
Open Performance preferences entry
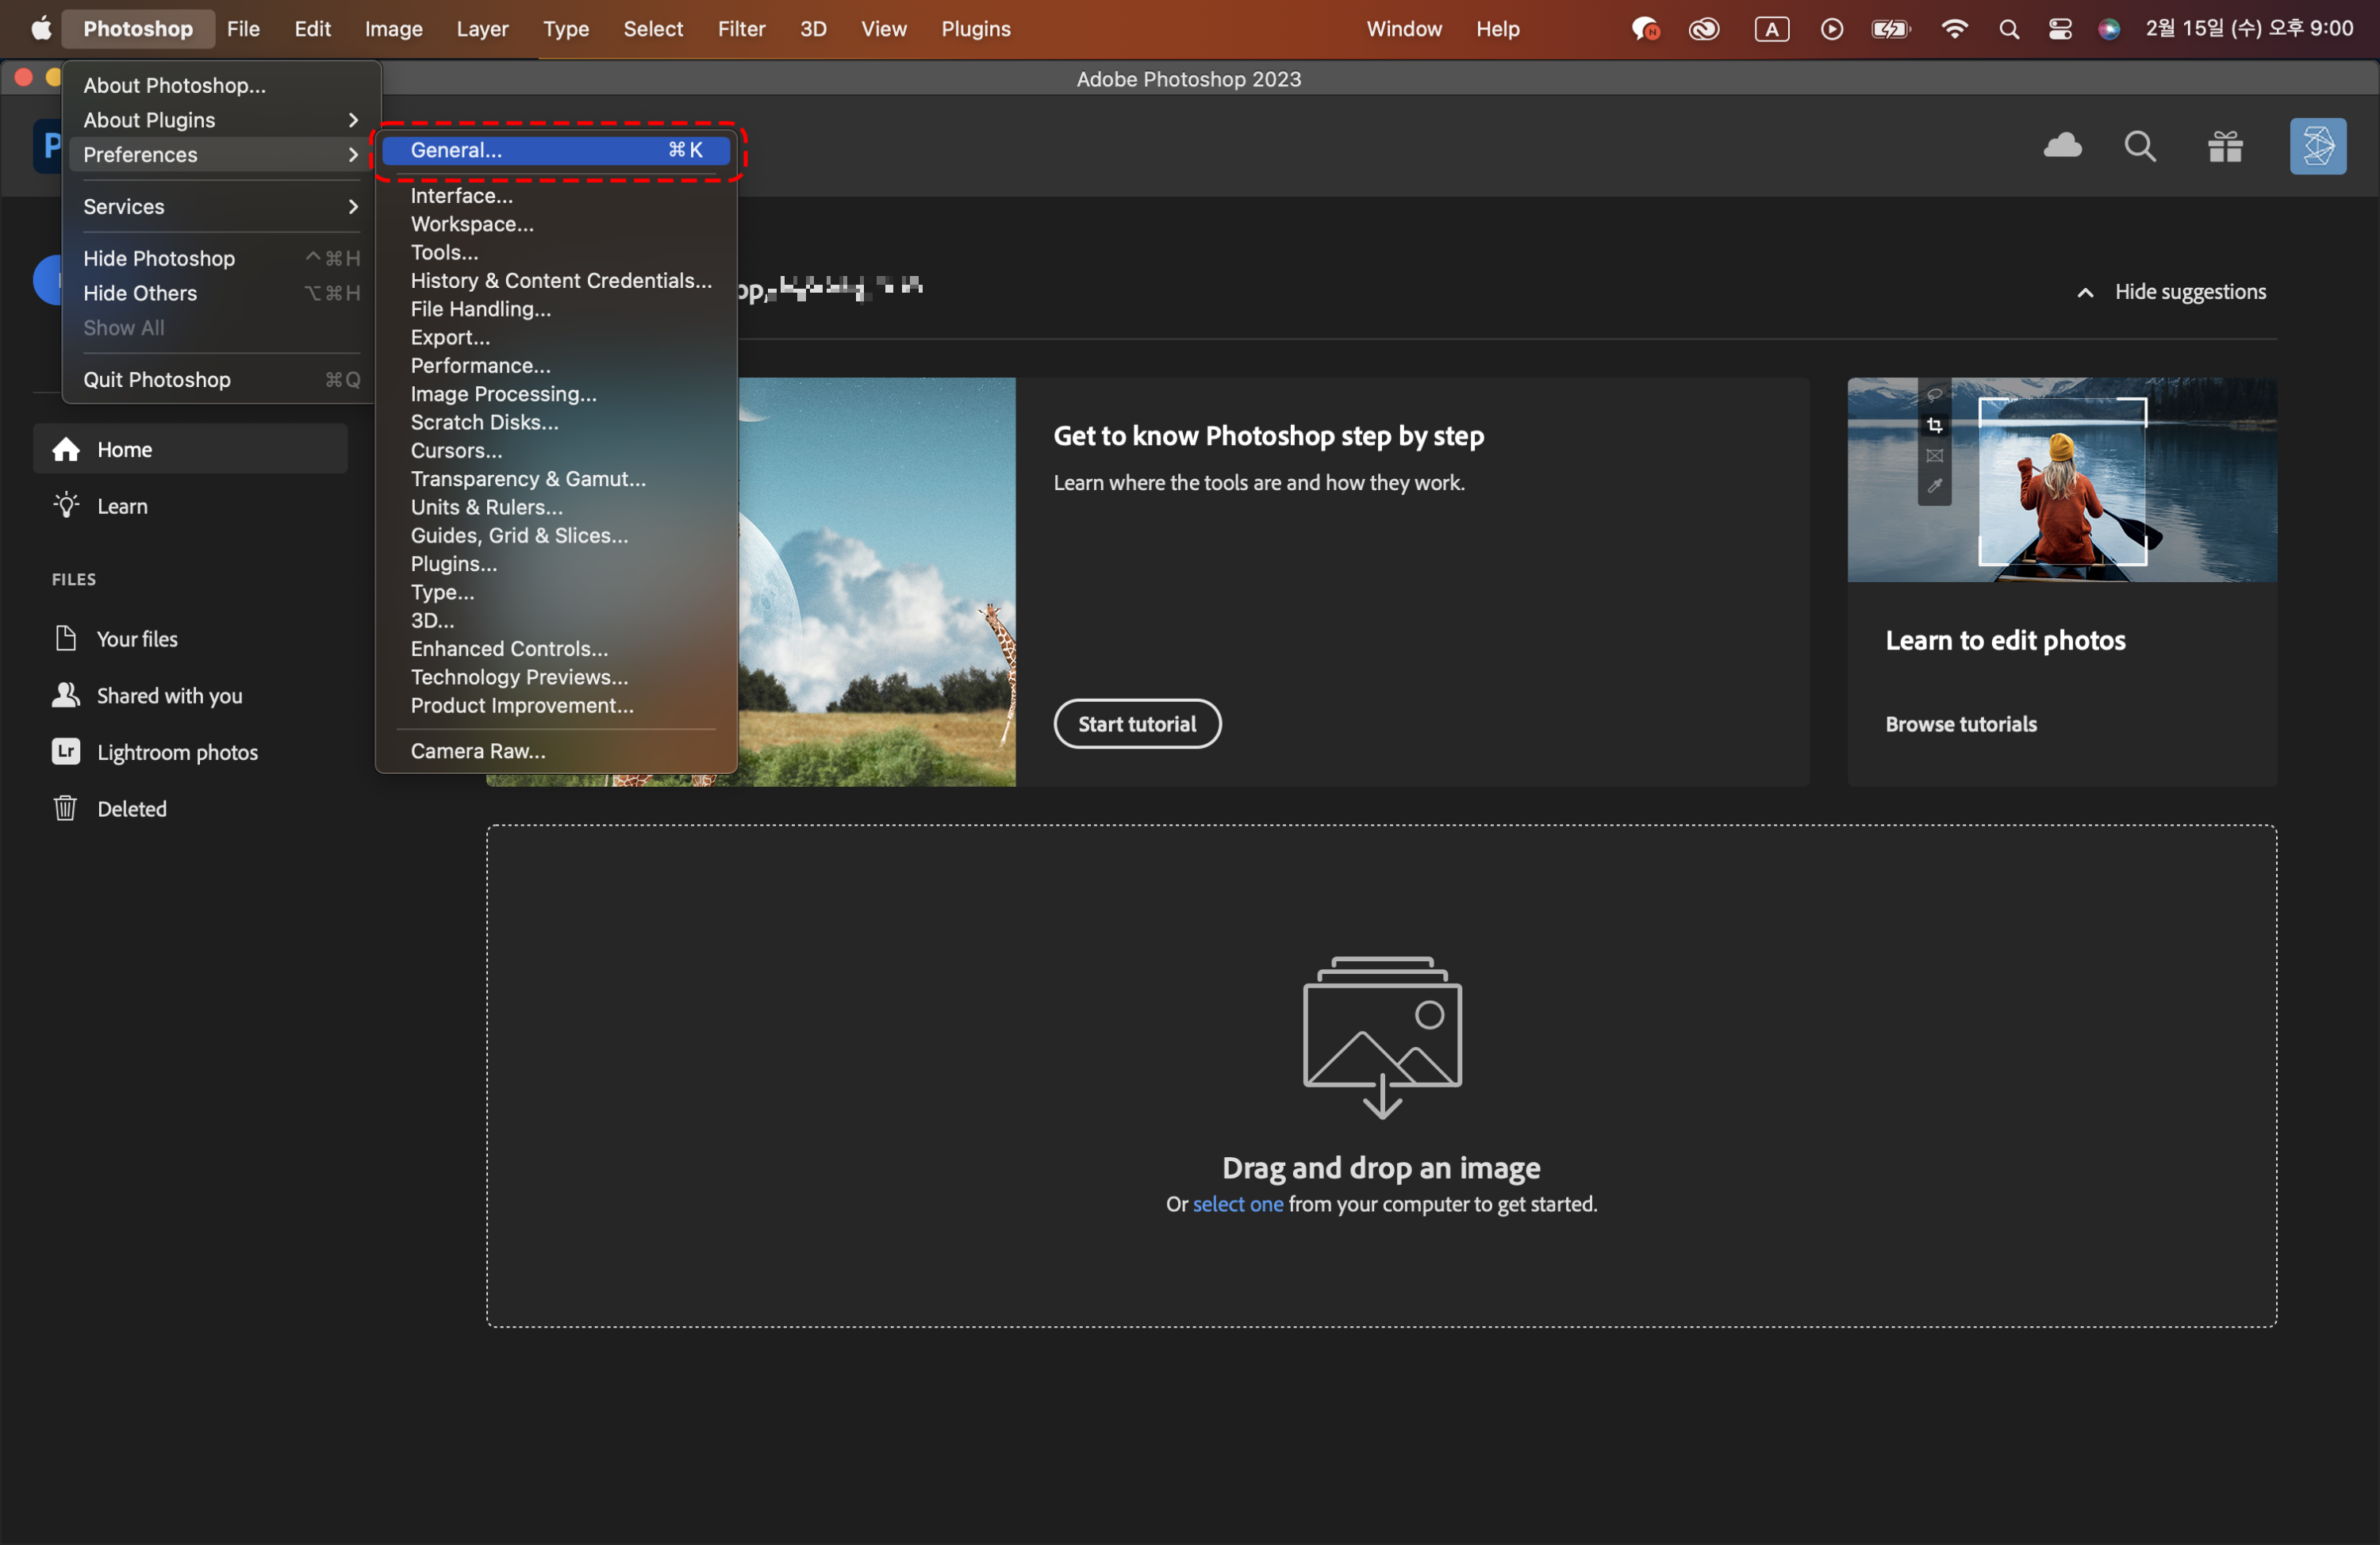[x=480, y=366]
